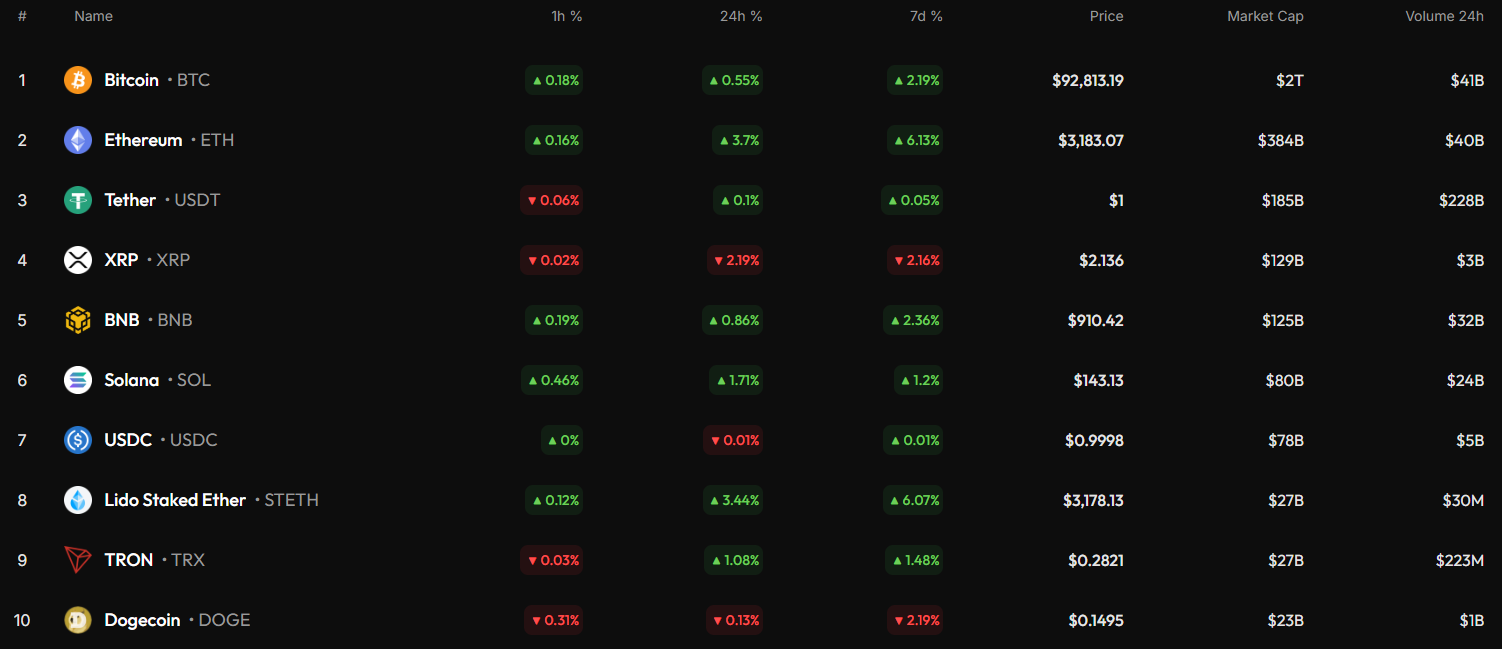
Task: Open the Bitcoin name link
Action: point(131,80)
